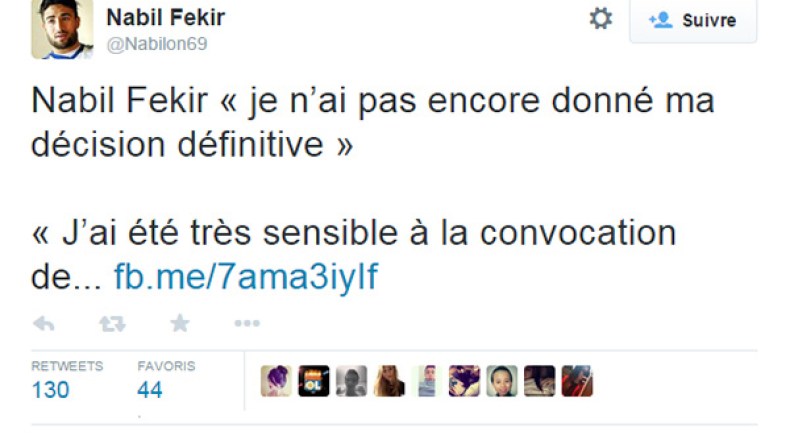This screenshot has width=790, height=444.
Task: Open the three-dots more options
Action: (x=246, y=323)
